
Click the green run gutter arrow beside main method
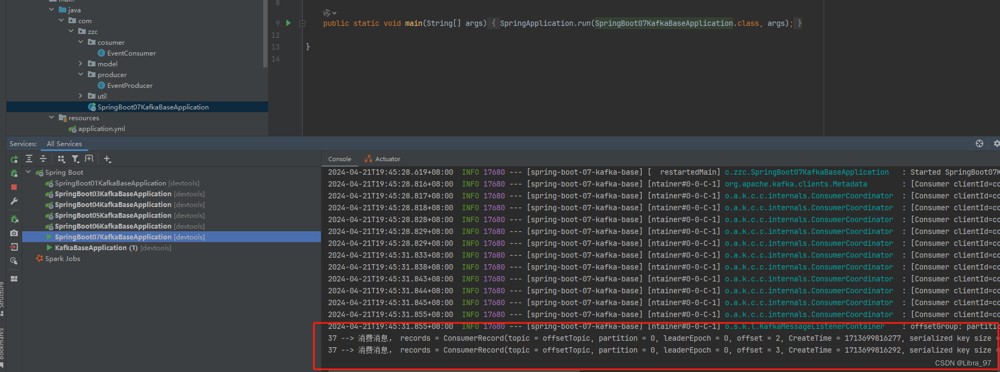(288, 23)
